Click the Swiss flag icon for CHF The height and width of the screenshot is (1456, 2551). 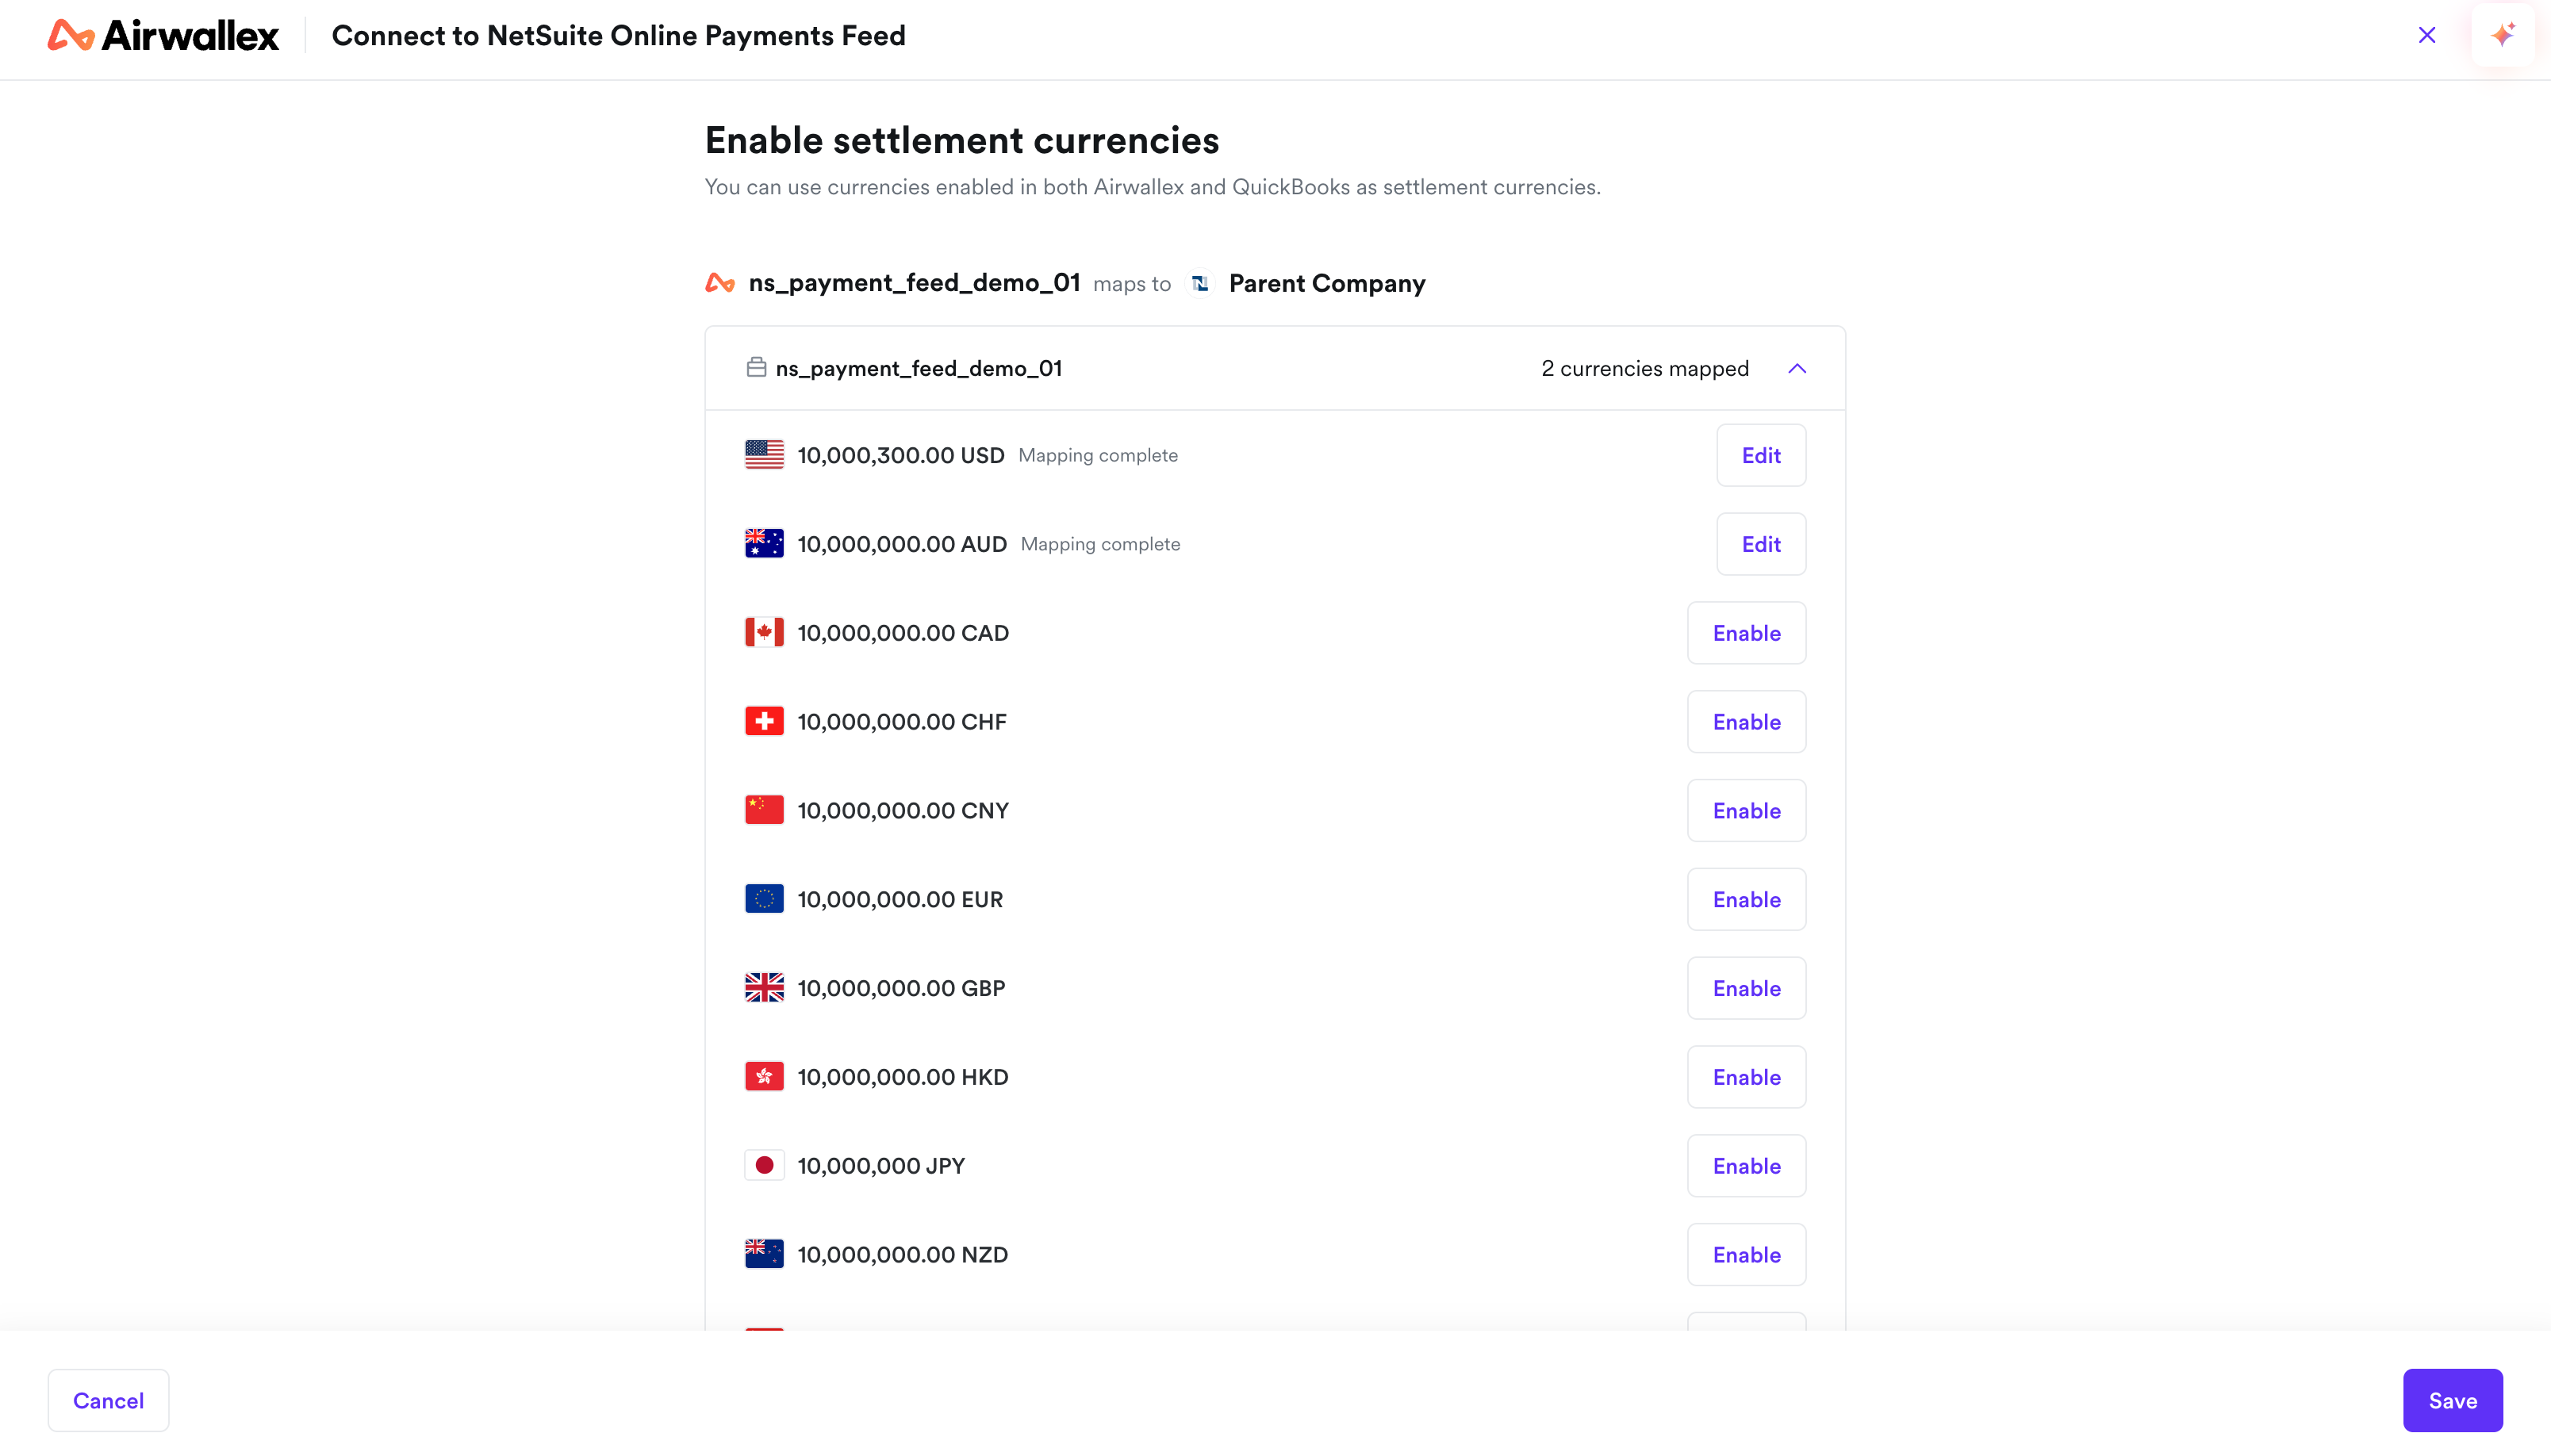coord(764,721)
